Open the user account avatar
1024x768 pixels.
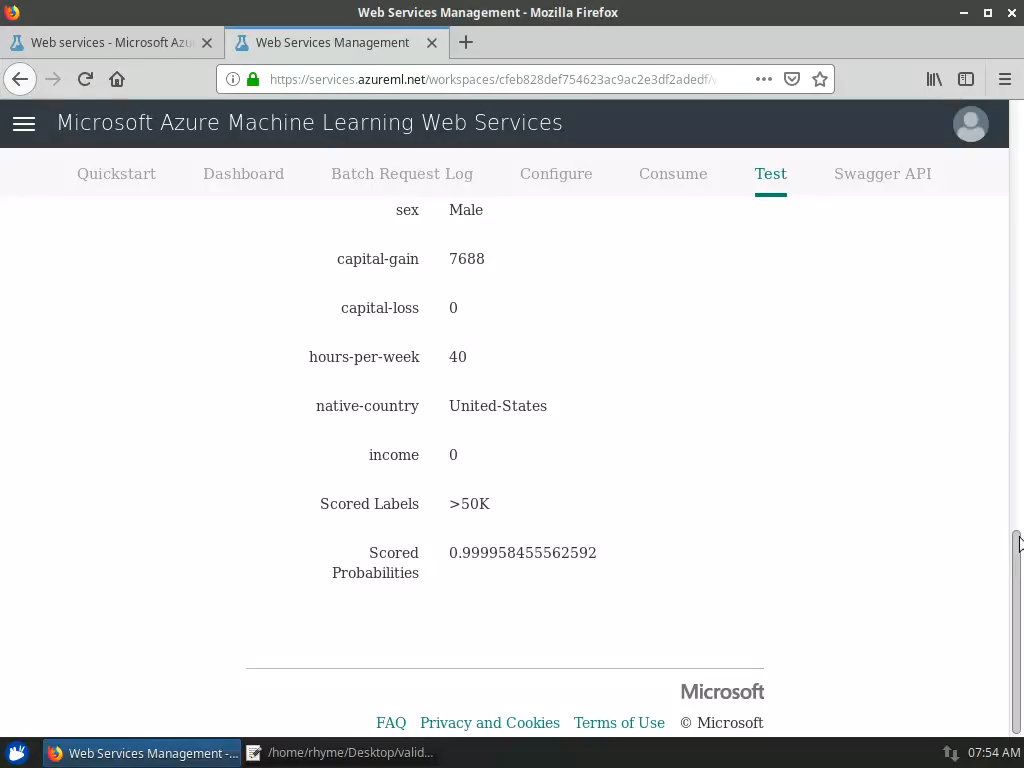click(x=970, y=123)
